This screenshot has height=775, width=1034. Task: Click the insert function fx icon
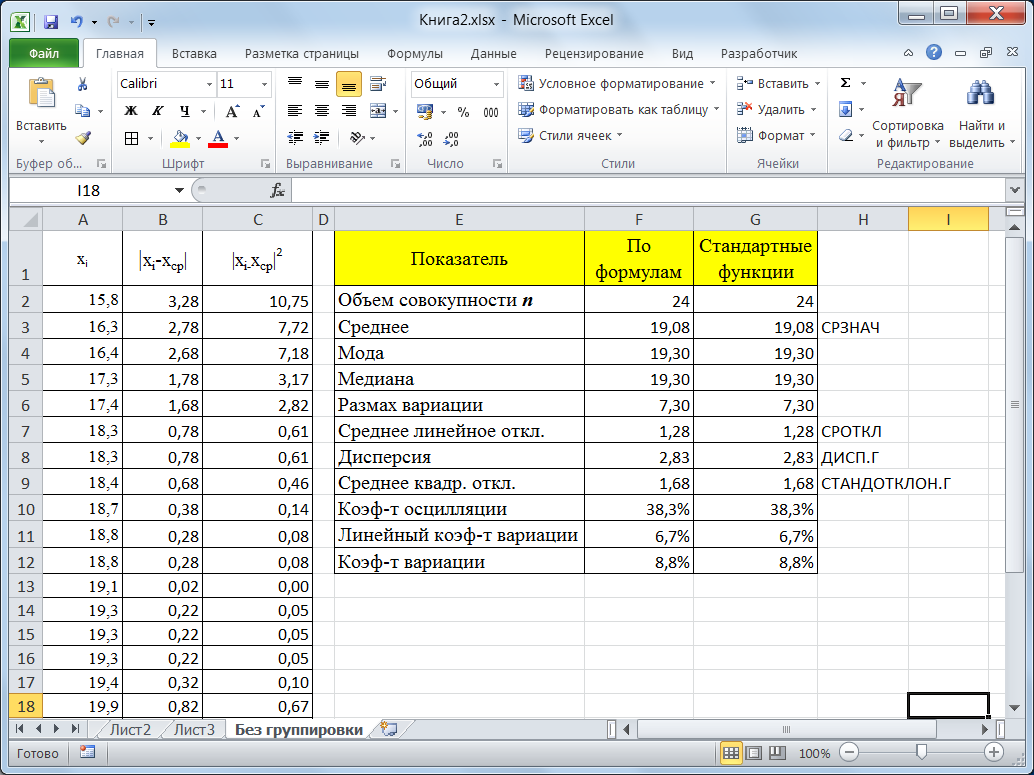[278, 191]
